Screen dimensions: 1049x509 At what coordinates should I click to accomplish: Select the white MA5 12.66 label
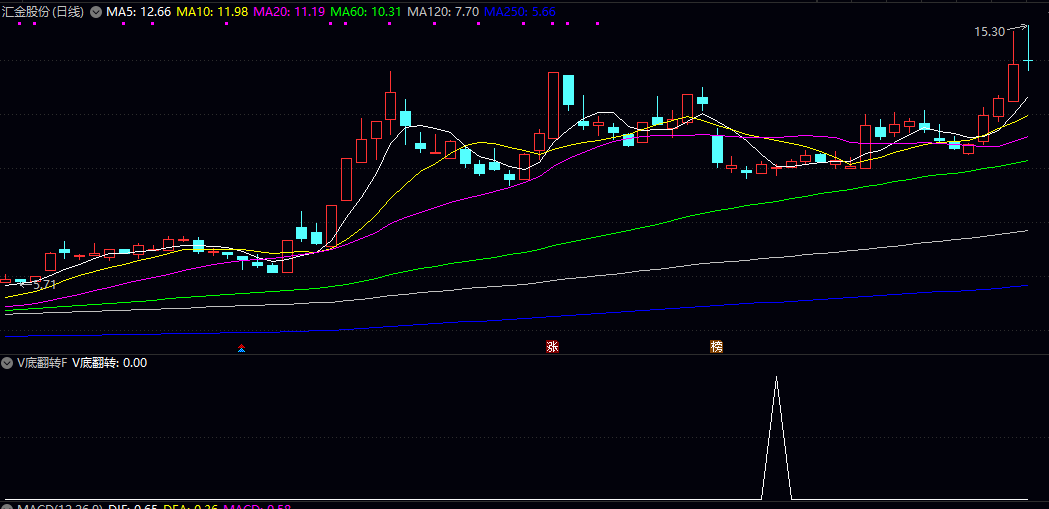point(138,12)
